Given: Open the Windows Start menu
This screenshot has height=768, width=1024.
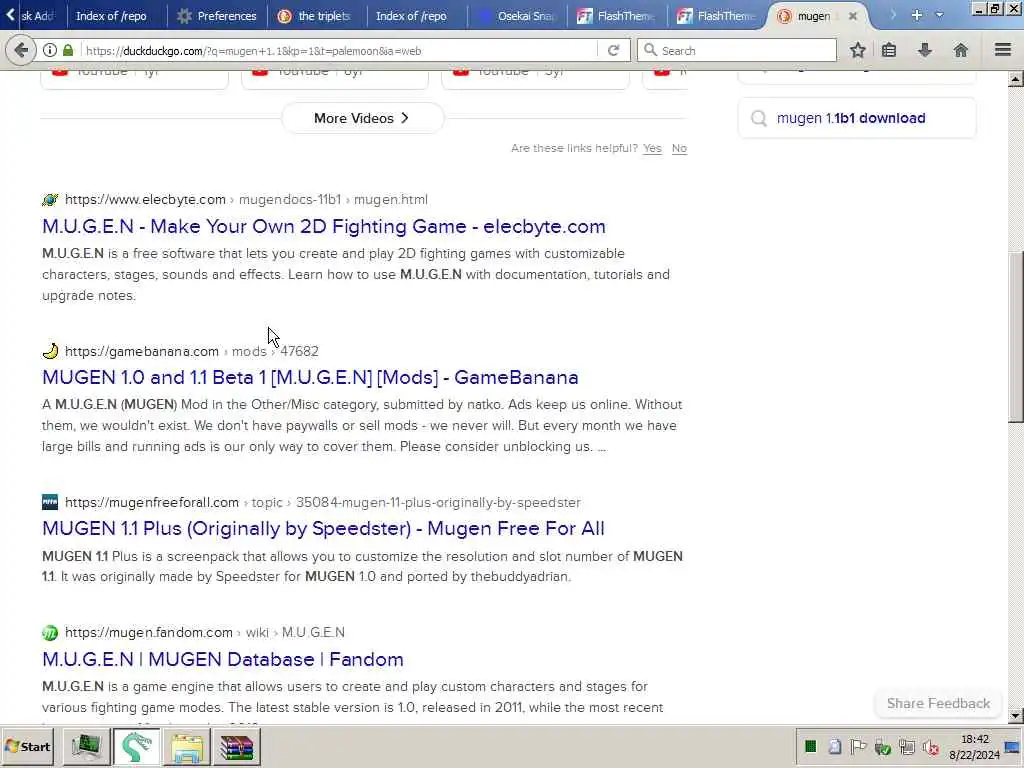Looking at the screenshot, I should (x=27, y=746).
